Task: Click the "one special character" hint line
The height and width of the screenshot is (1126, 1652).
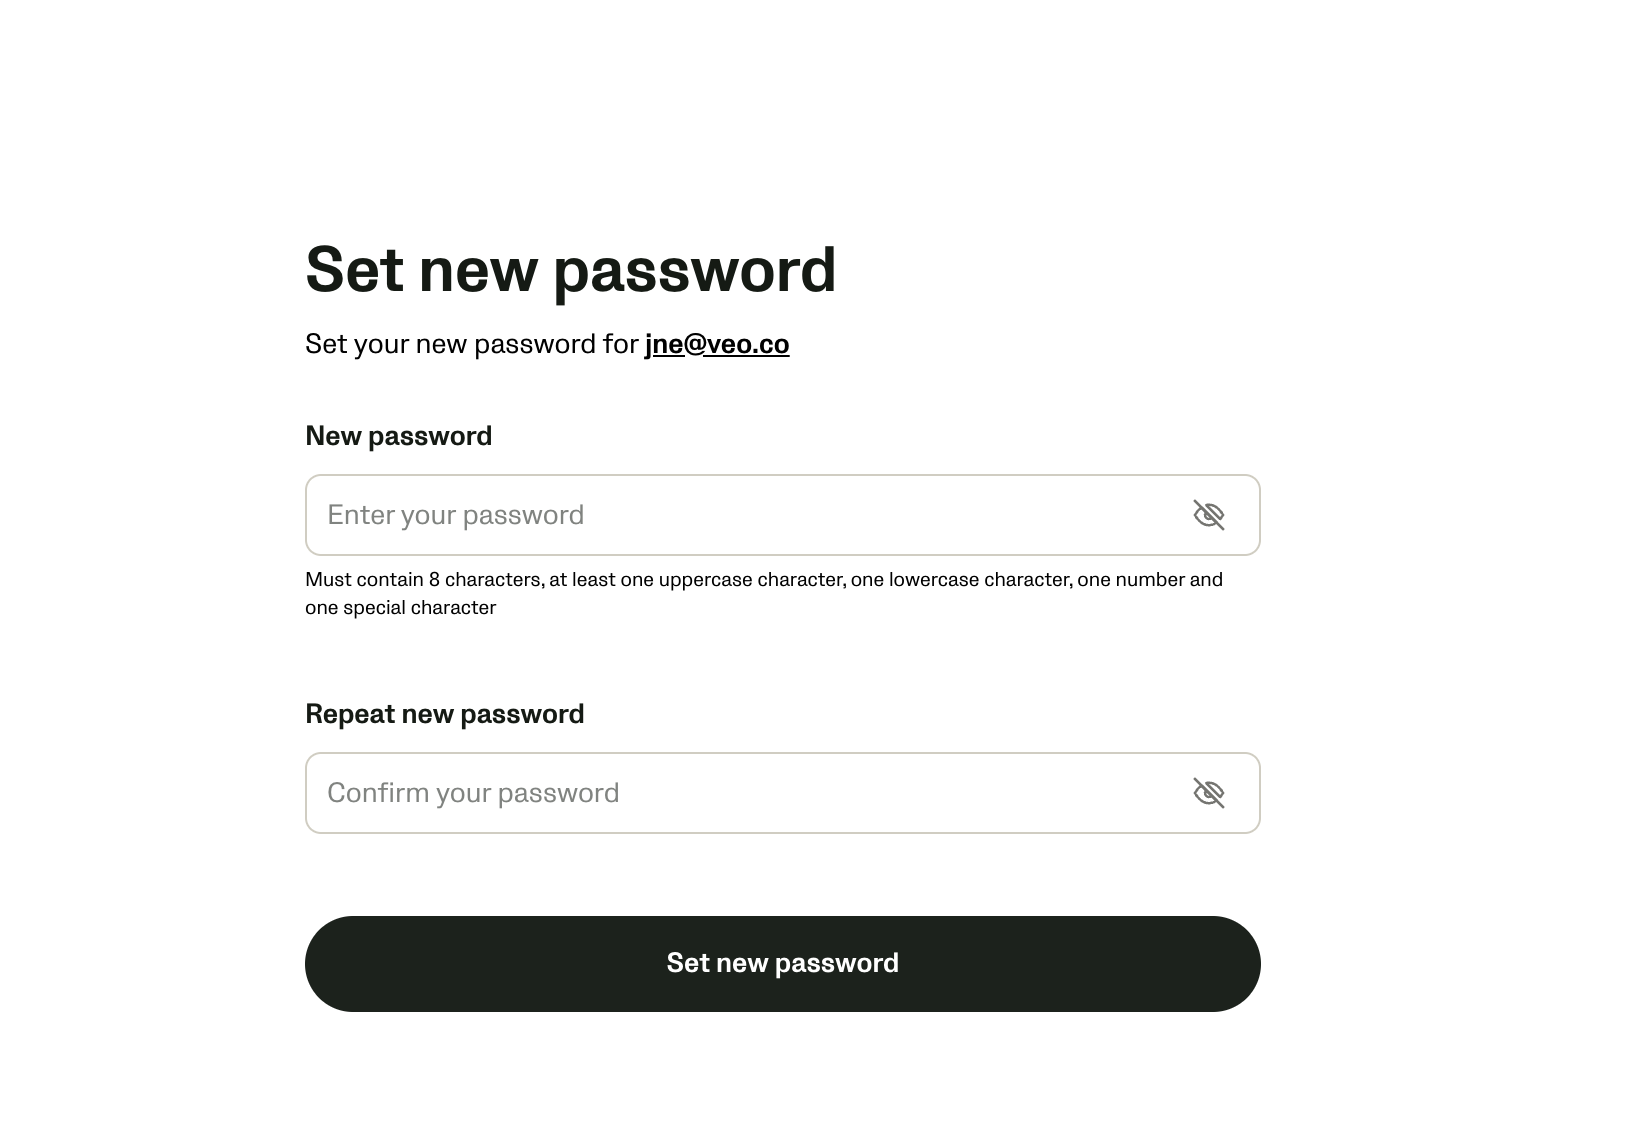Action: (x=400, y=608)
